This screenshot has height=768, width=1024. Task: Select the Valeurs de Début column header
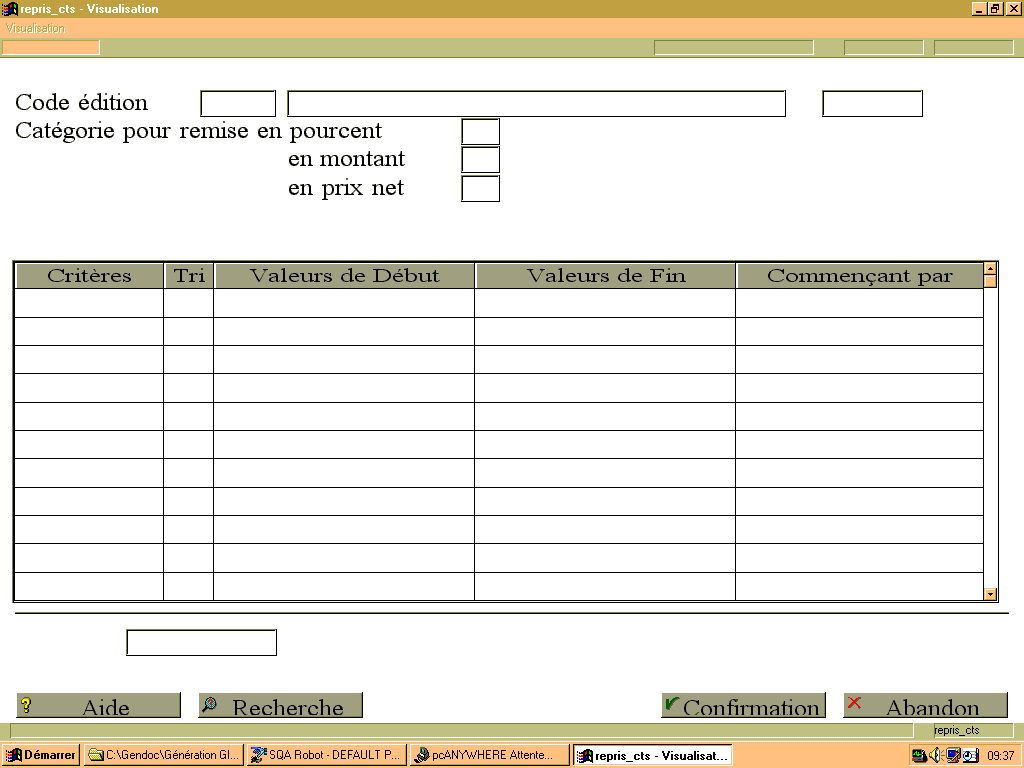[x=344, y=276]
